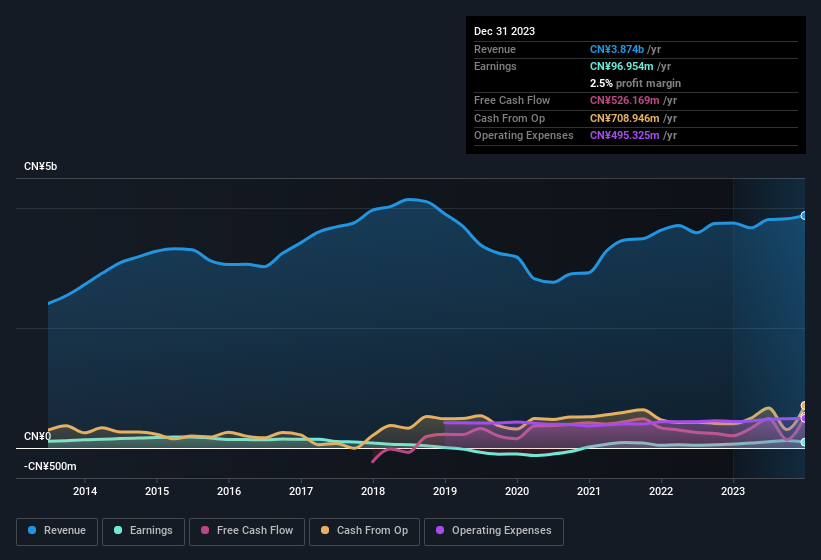The image size is (821, 560).
Task: Click the CN¥3.874b revenue value
Action: [617, 49]
